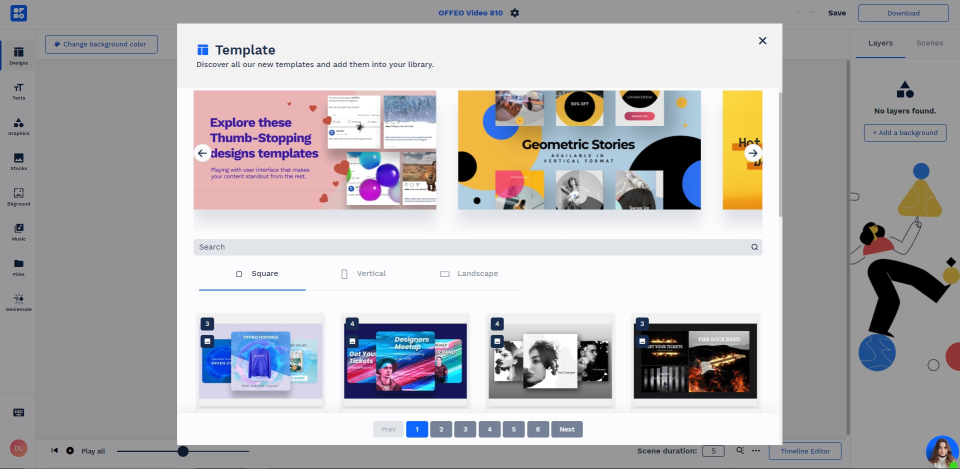Viewport: 960px width, 469px height.
Task: Go to page 1 of templates
Action: coord(417,429)
